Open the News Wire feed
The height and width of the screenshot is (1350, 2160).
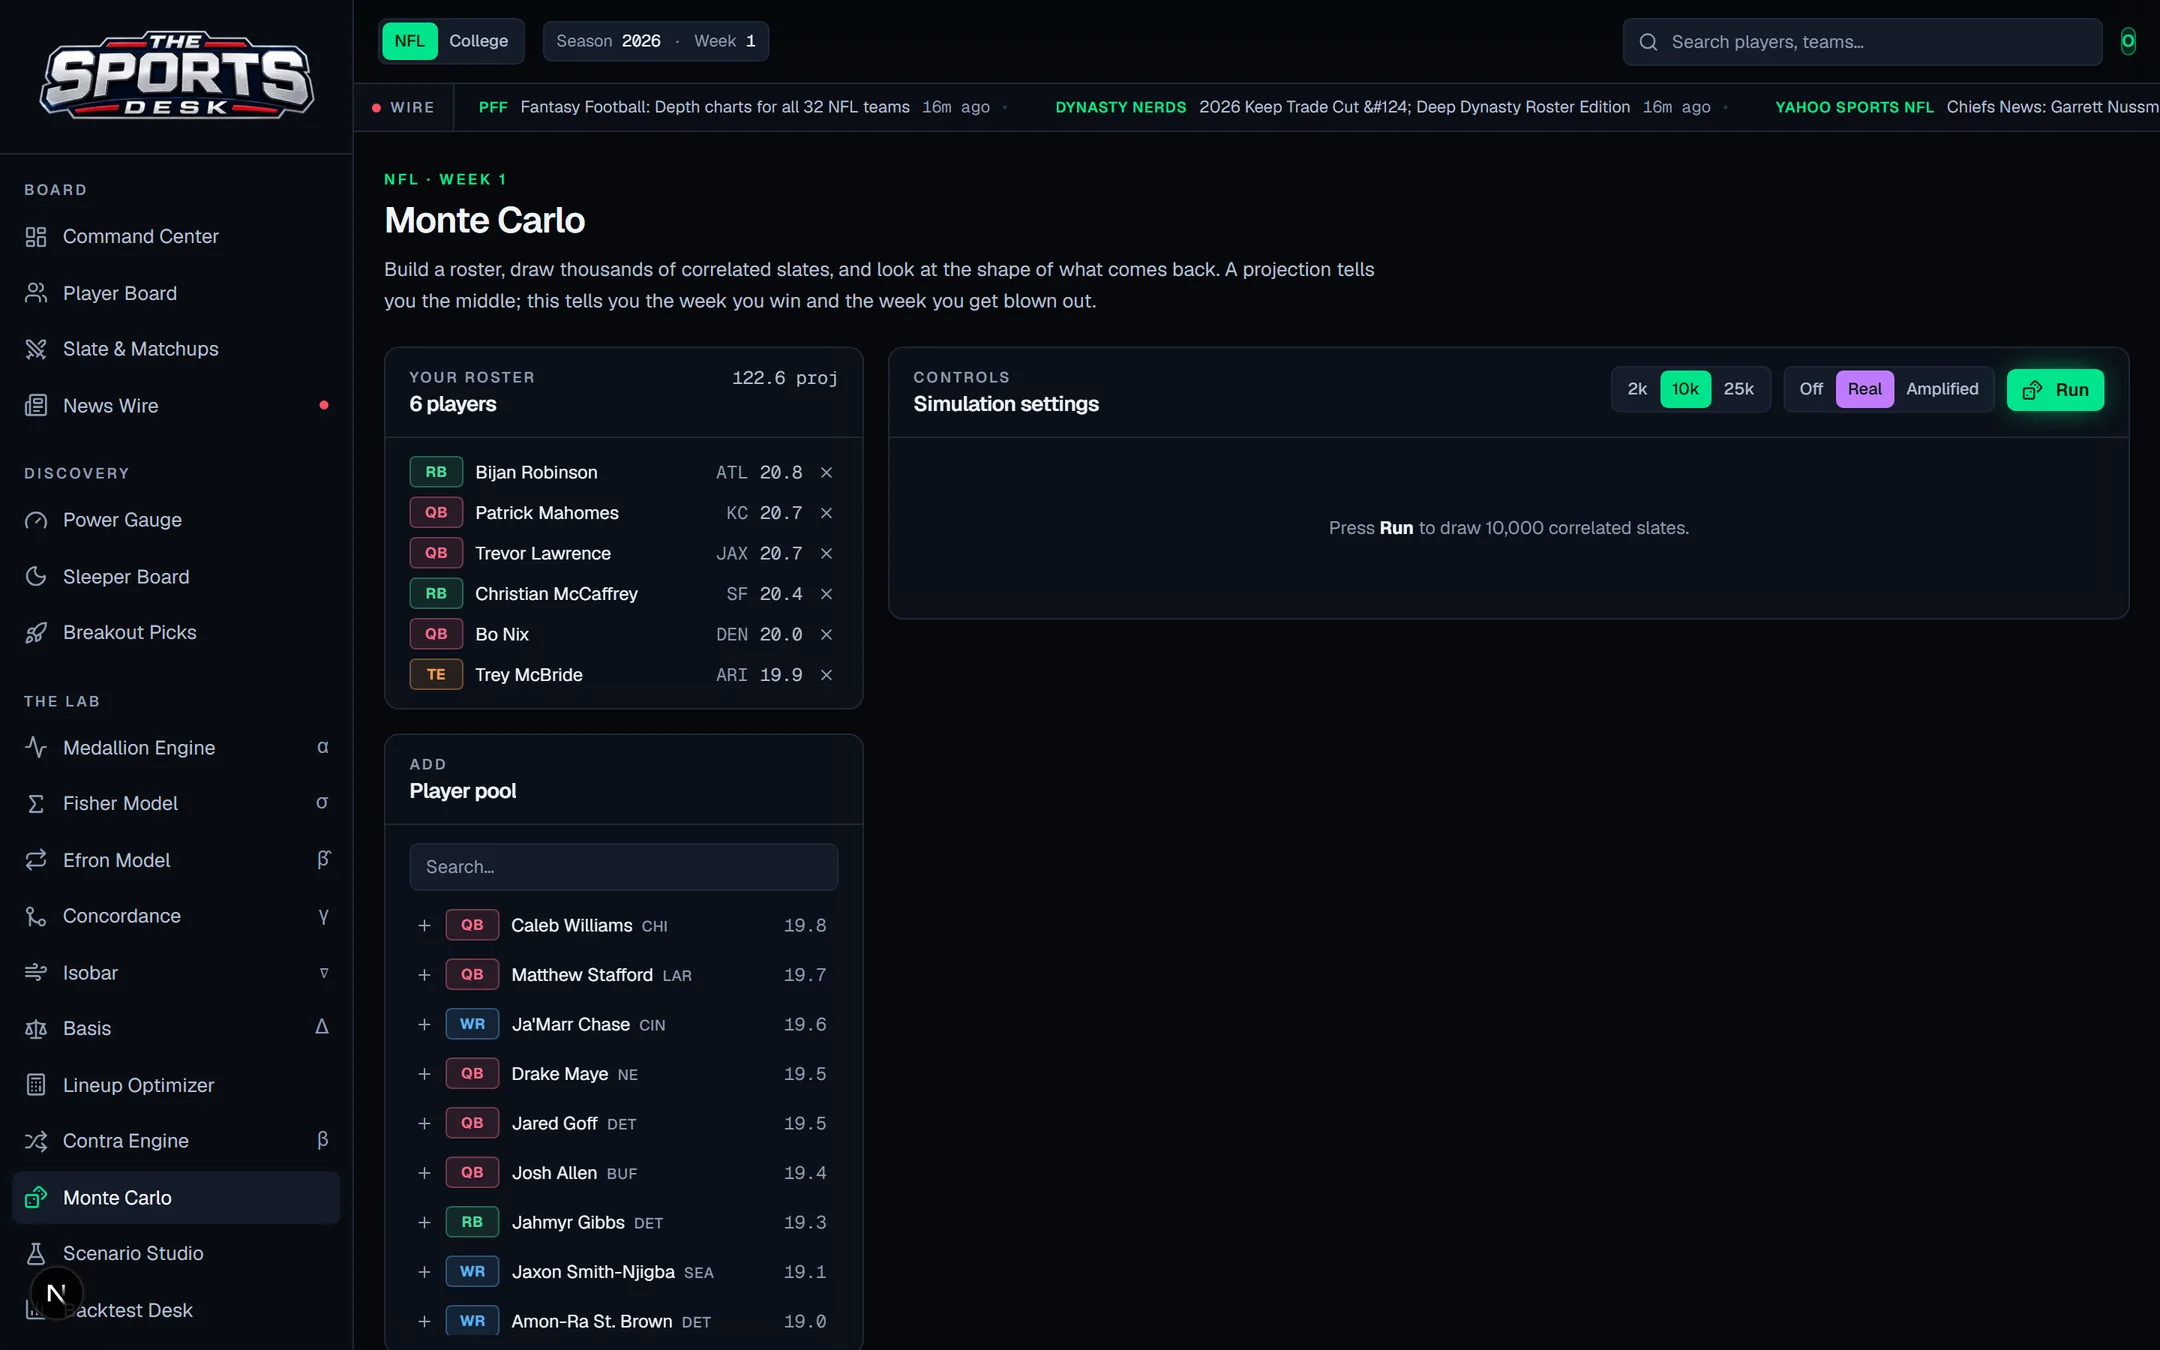[x=176, y=405]
